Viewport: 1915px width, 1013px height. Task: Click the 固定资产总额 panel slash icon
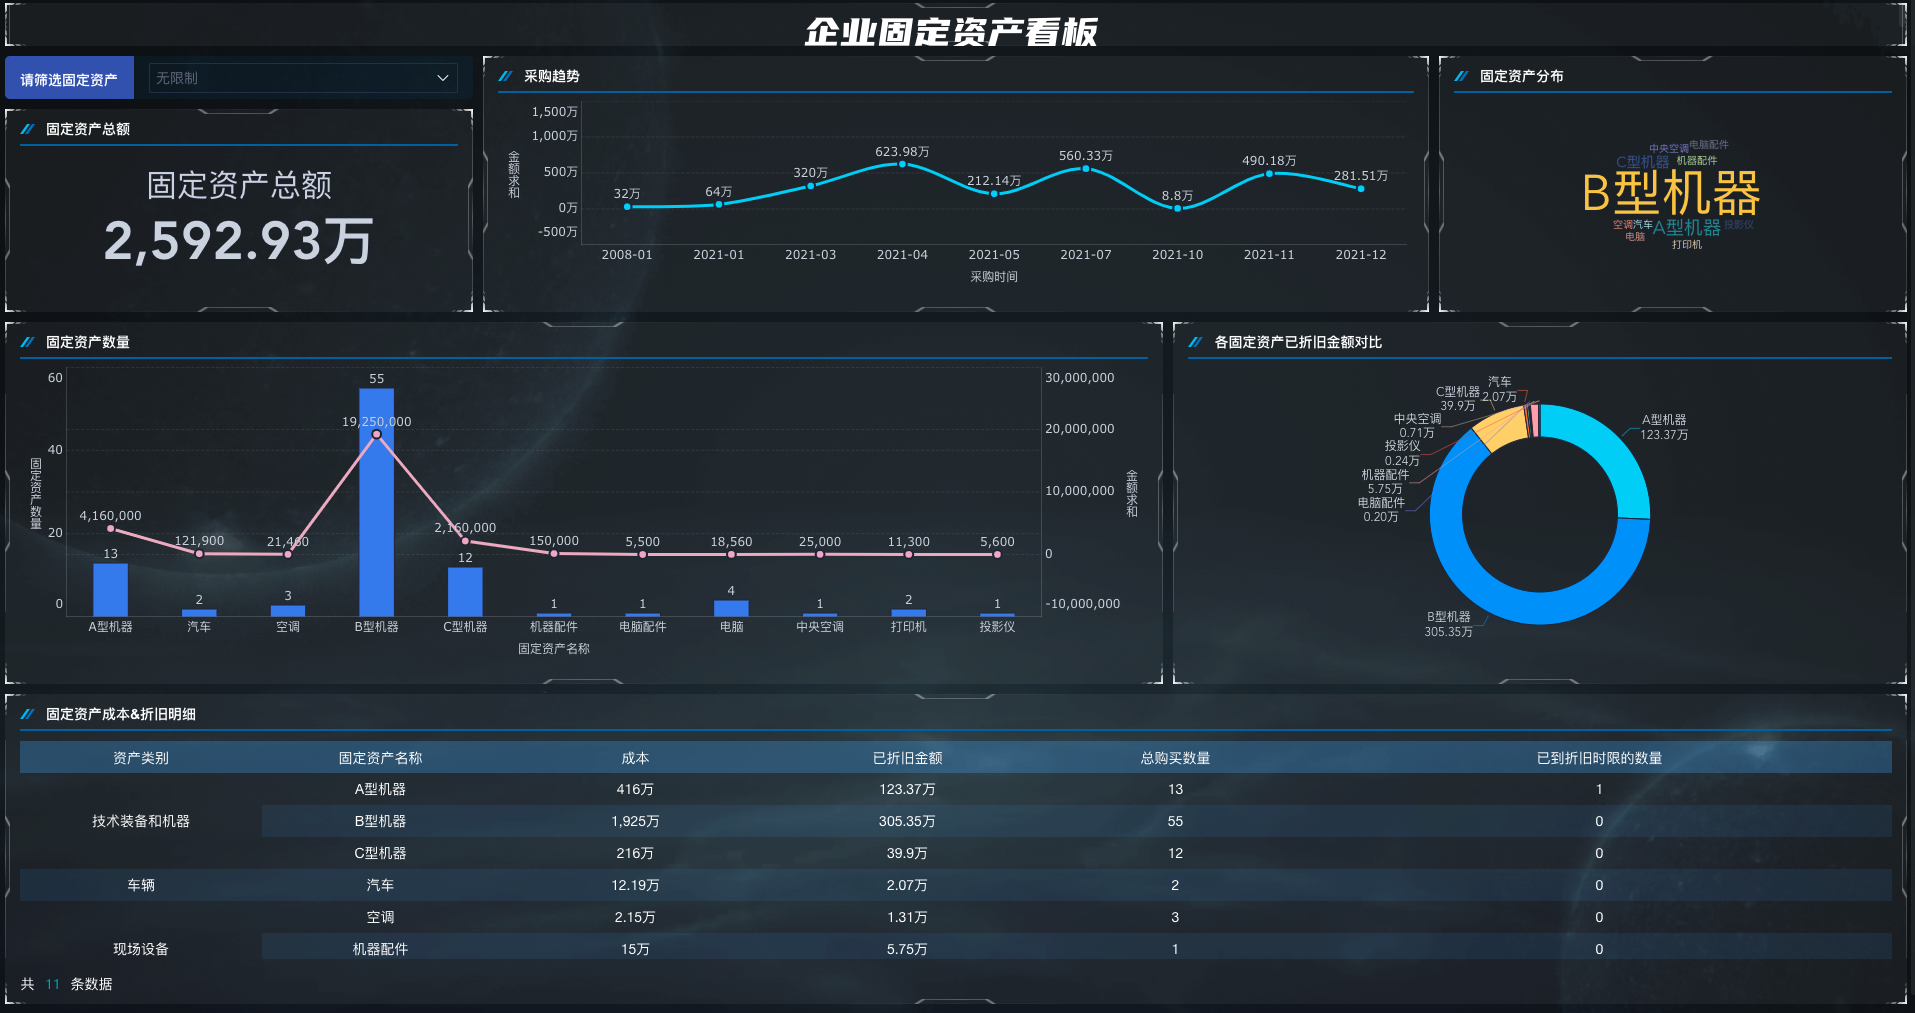click(x=27, y=129)
